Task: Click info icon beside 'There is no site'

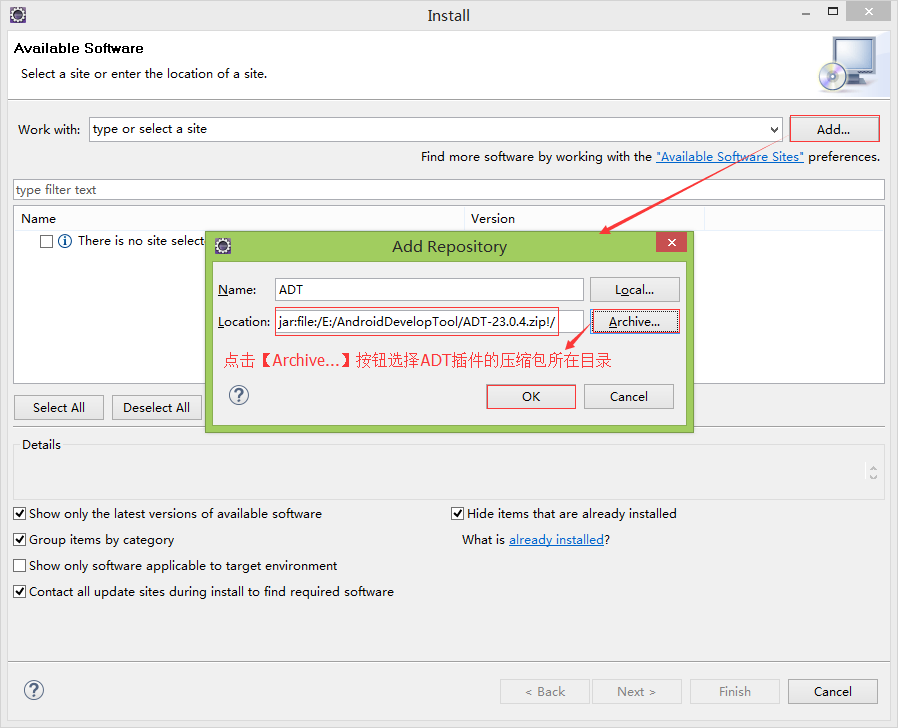Action: click(65, 241)
